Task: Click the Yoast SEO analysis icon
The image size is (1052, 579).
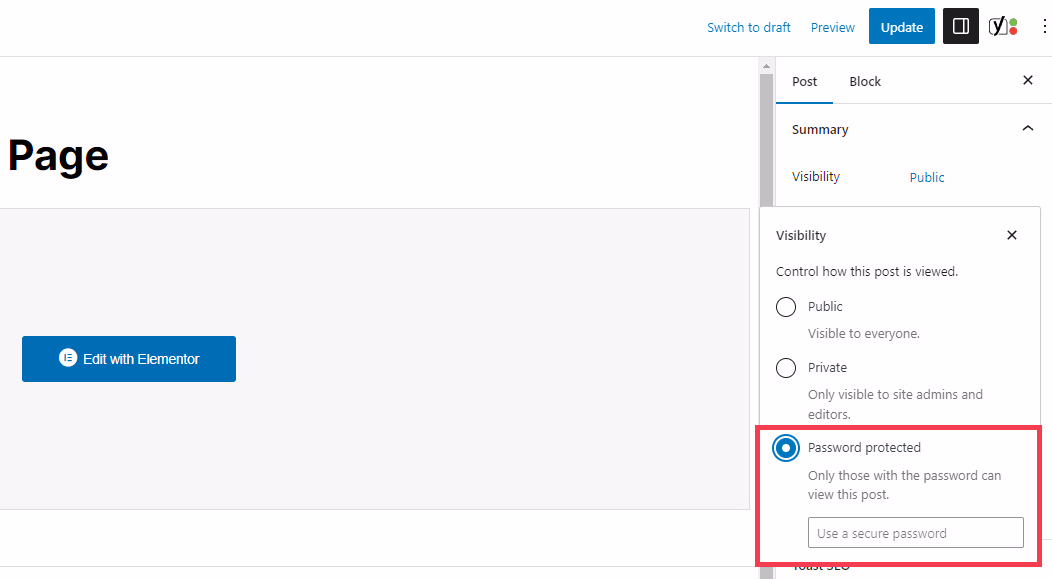Action: pyautogui.click(x=999, y=26)
